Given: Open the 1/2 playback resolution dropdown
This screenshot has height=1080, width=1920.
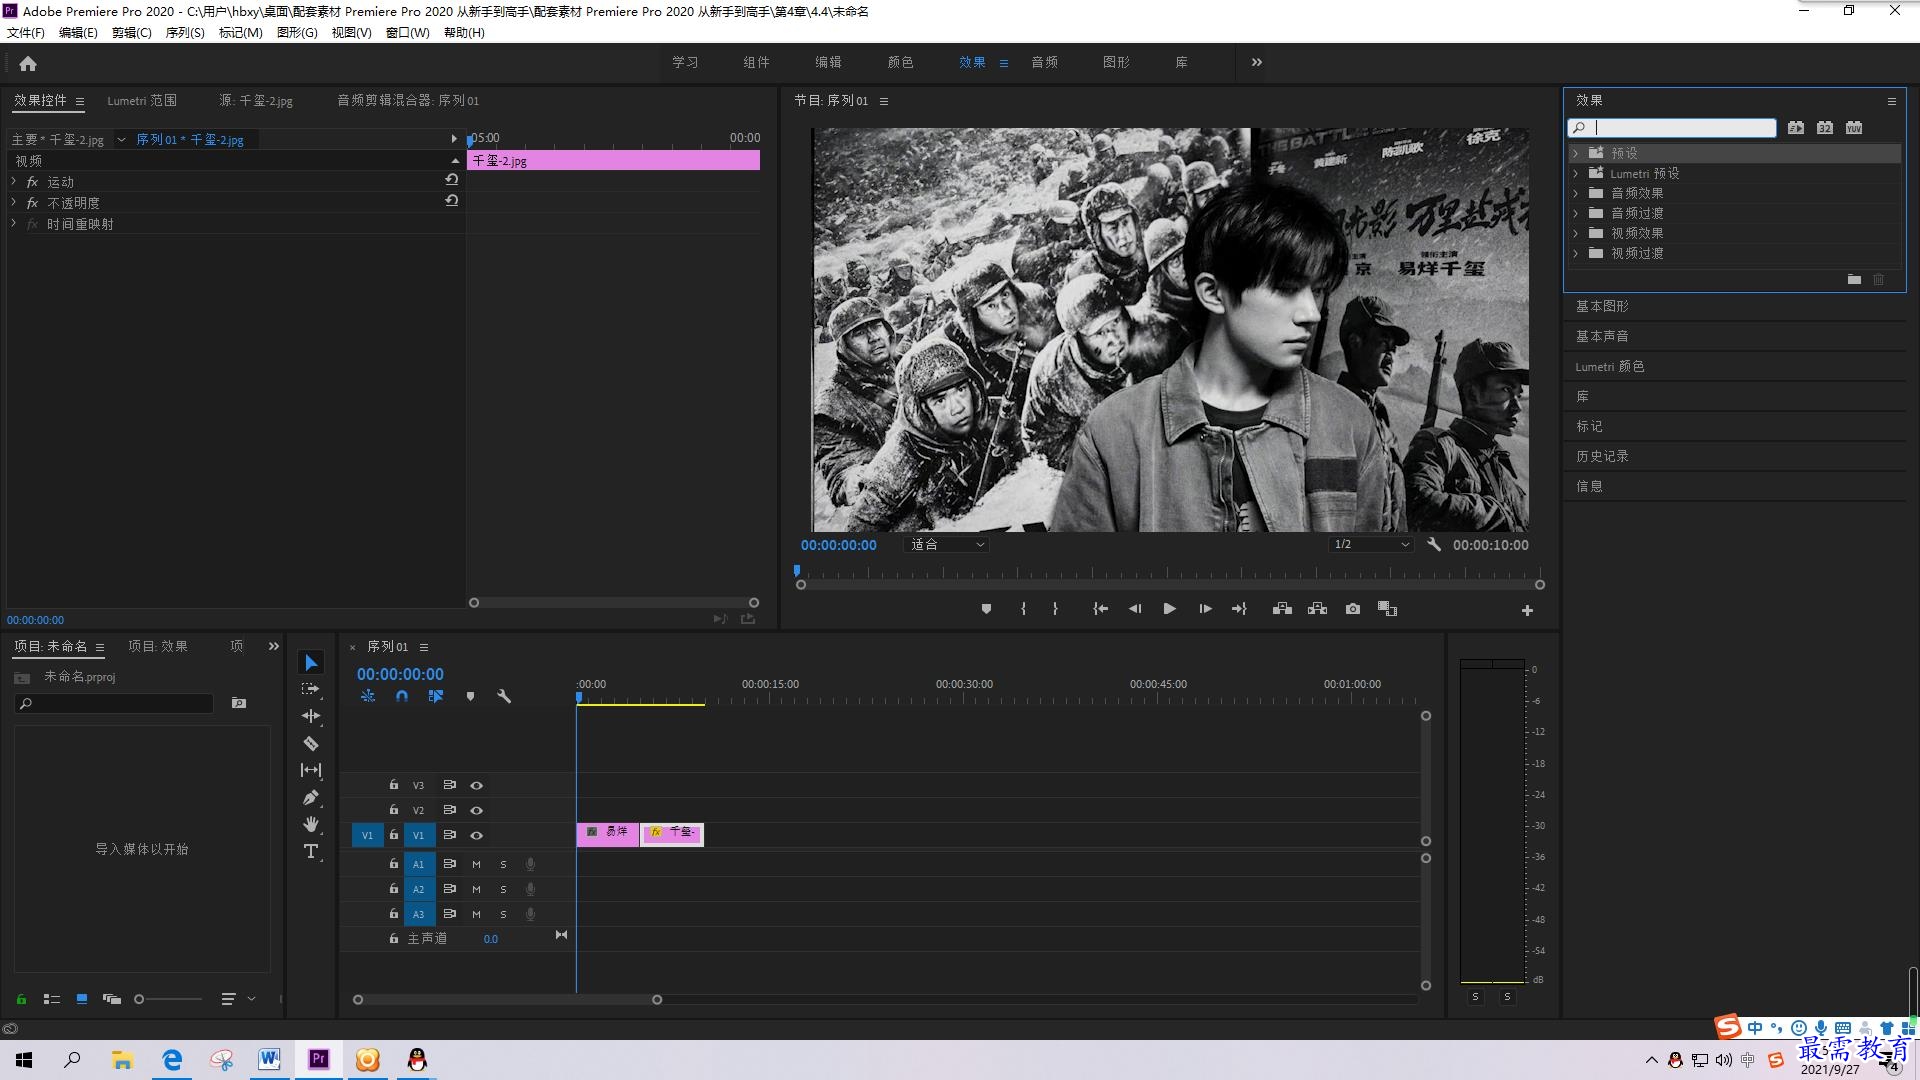Looking at the screenshot, I should [x=1371, y=545].
